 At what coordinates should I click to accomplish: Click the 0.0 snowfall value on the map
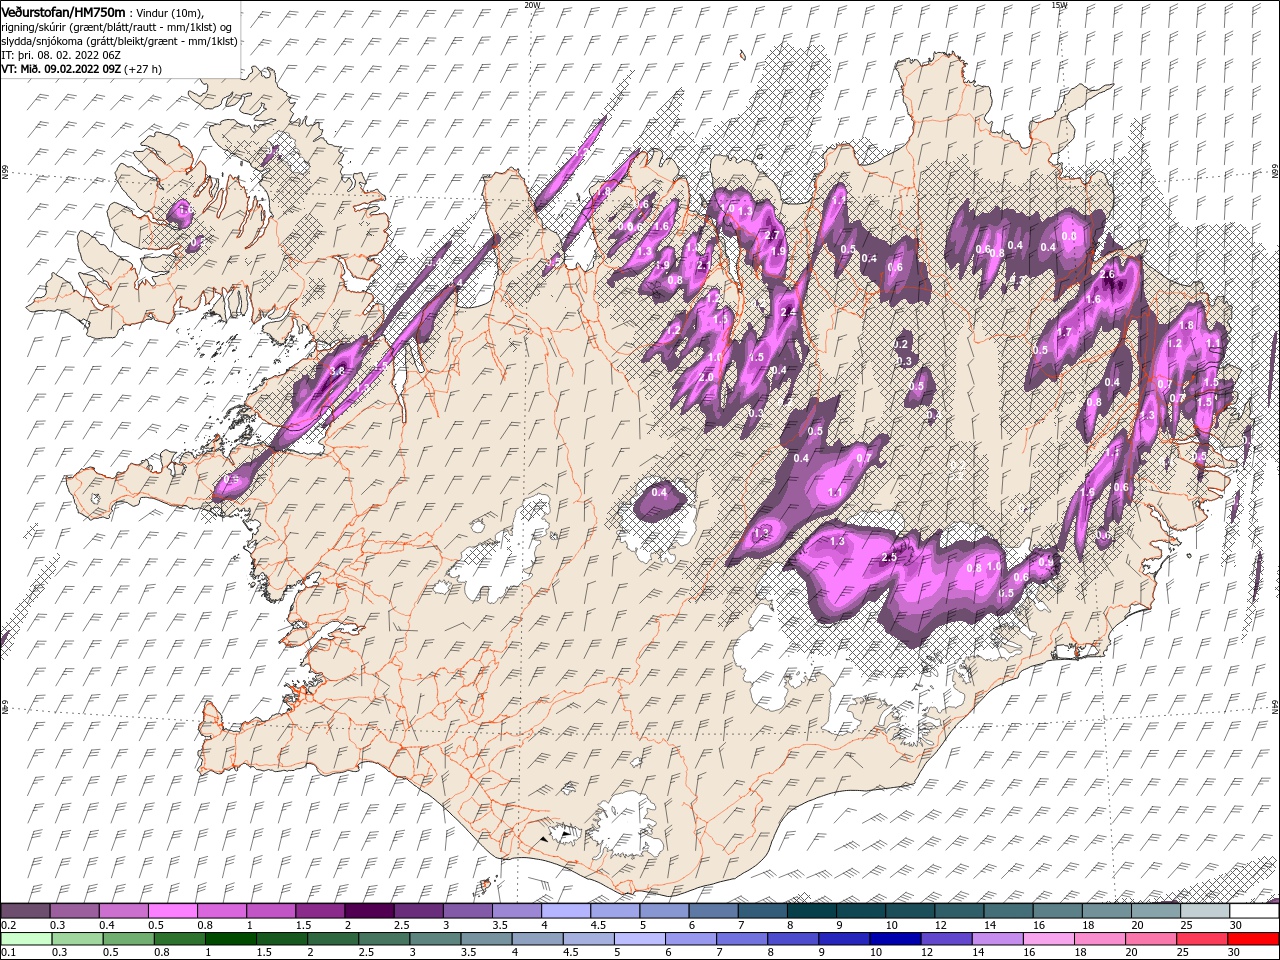click(1069, 236)
